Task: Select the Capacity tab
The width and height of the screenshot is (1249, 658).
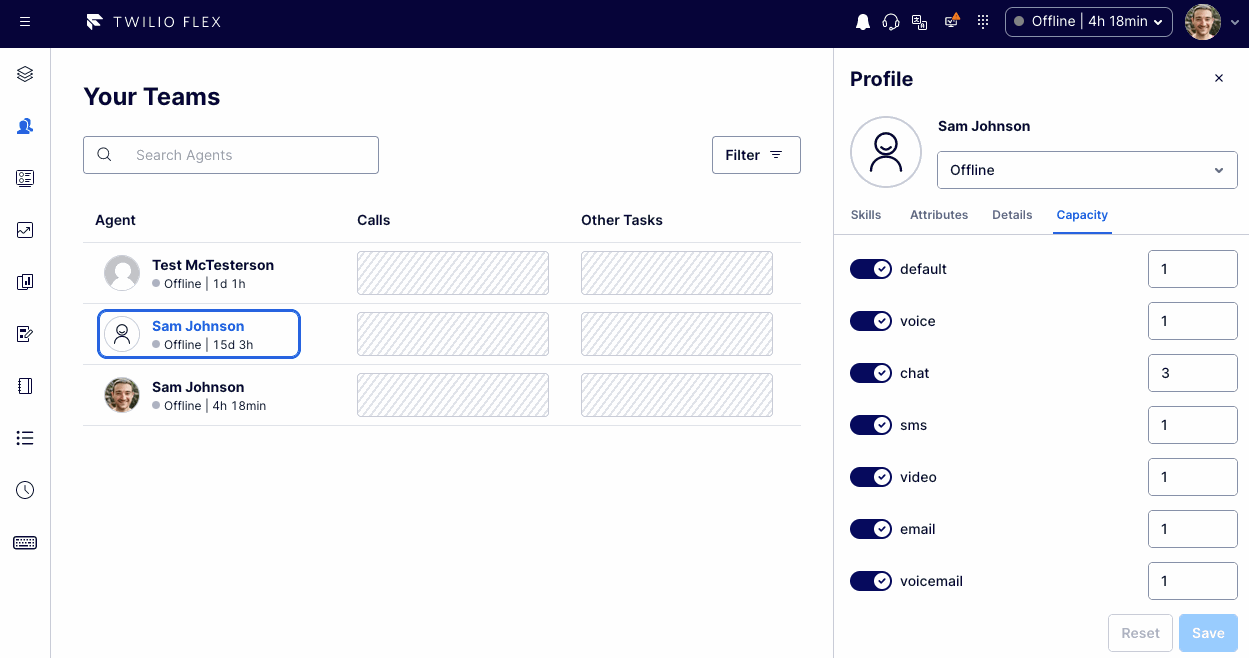Action: [x=1082, y=215]
